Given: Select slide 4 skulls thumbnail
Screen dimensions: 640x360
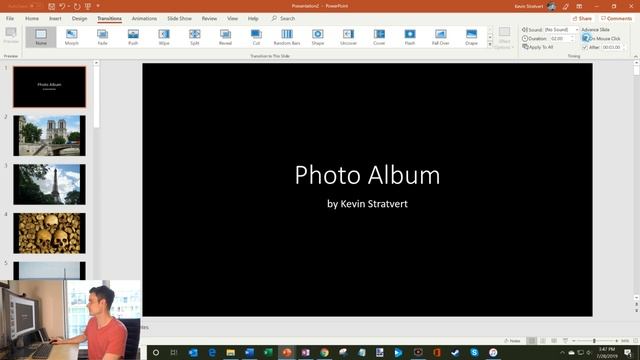Looking at the screenshot, I should [49, 233].
